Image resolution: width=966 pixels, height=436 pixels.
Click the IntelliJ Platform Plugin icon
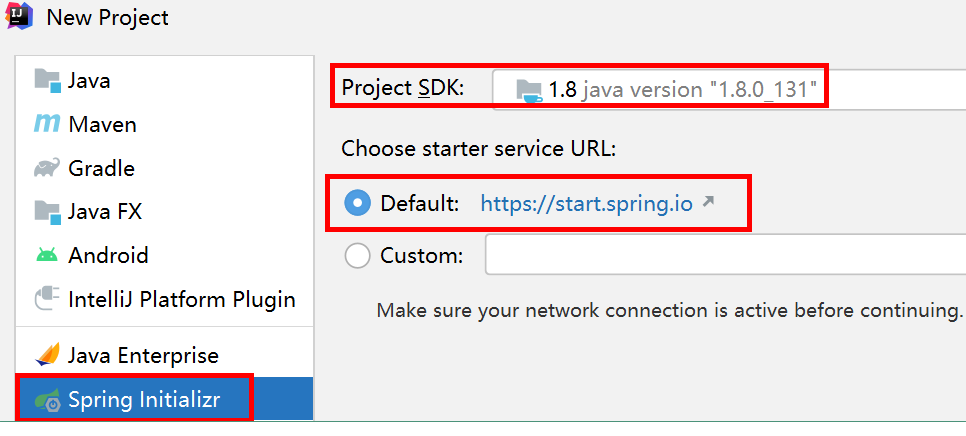(x=47, y=299)
